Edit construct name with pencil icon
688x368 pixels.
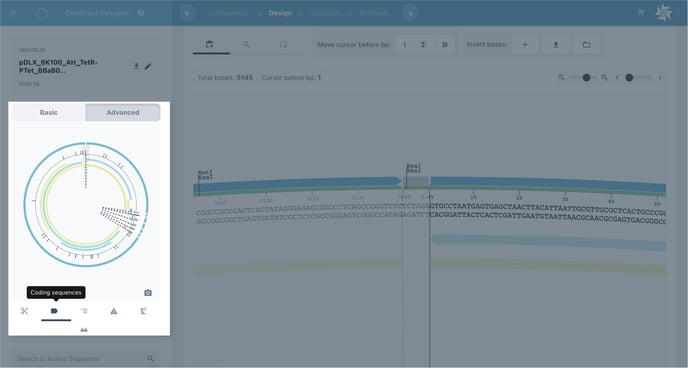pos(148,66)
